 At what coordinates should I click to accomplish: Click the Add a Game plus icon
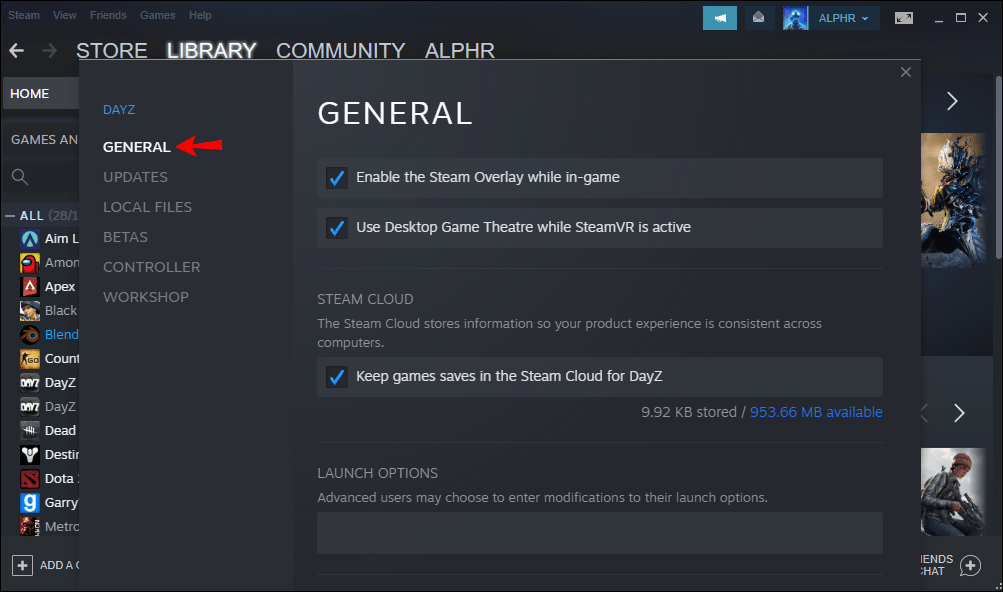[22, 565]
